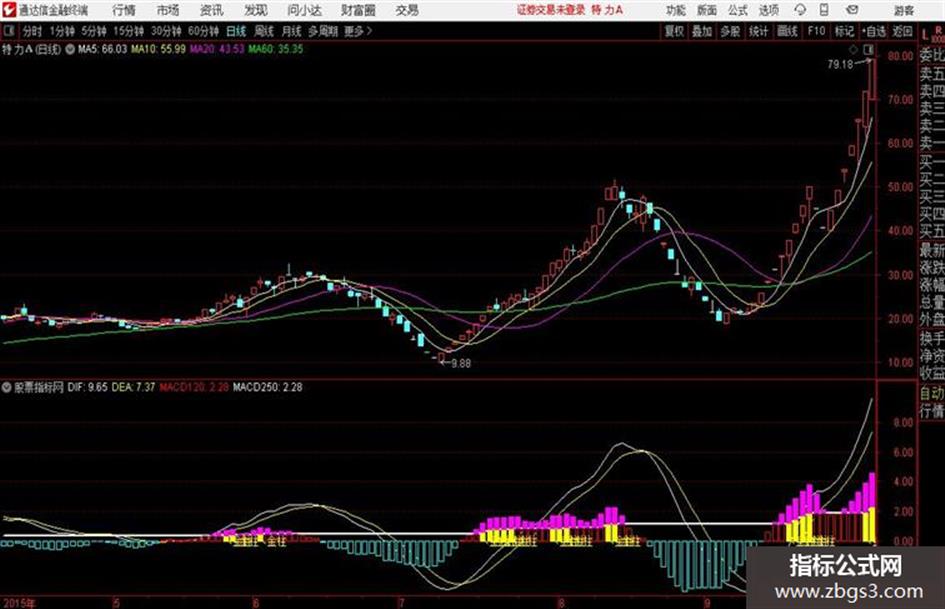The width and height of the screenshot is (945, 609).
Task: Click the 79.18 high price label
Action: tap(840, 64)
